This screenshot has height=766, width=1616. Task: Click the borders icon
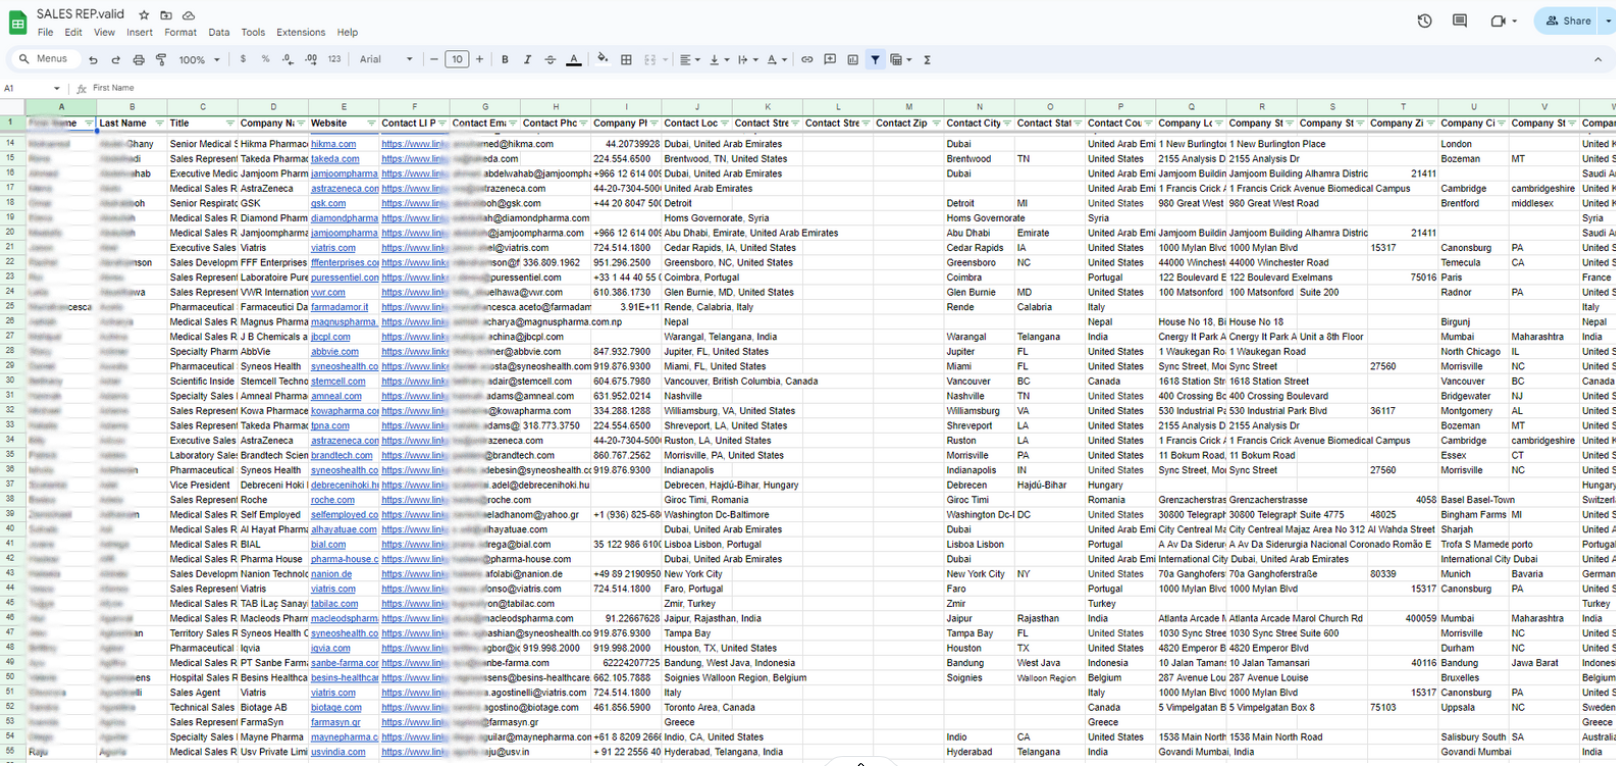626,60
